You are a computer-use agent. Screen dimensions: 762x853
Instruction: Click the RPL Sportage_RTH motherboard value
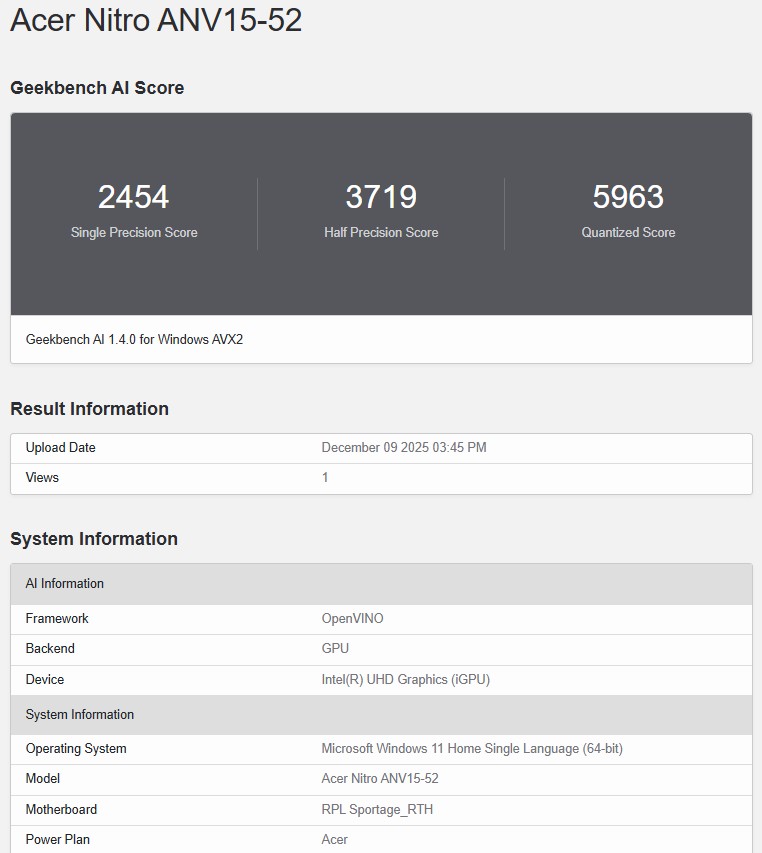point(377,810)
